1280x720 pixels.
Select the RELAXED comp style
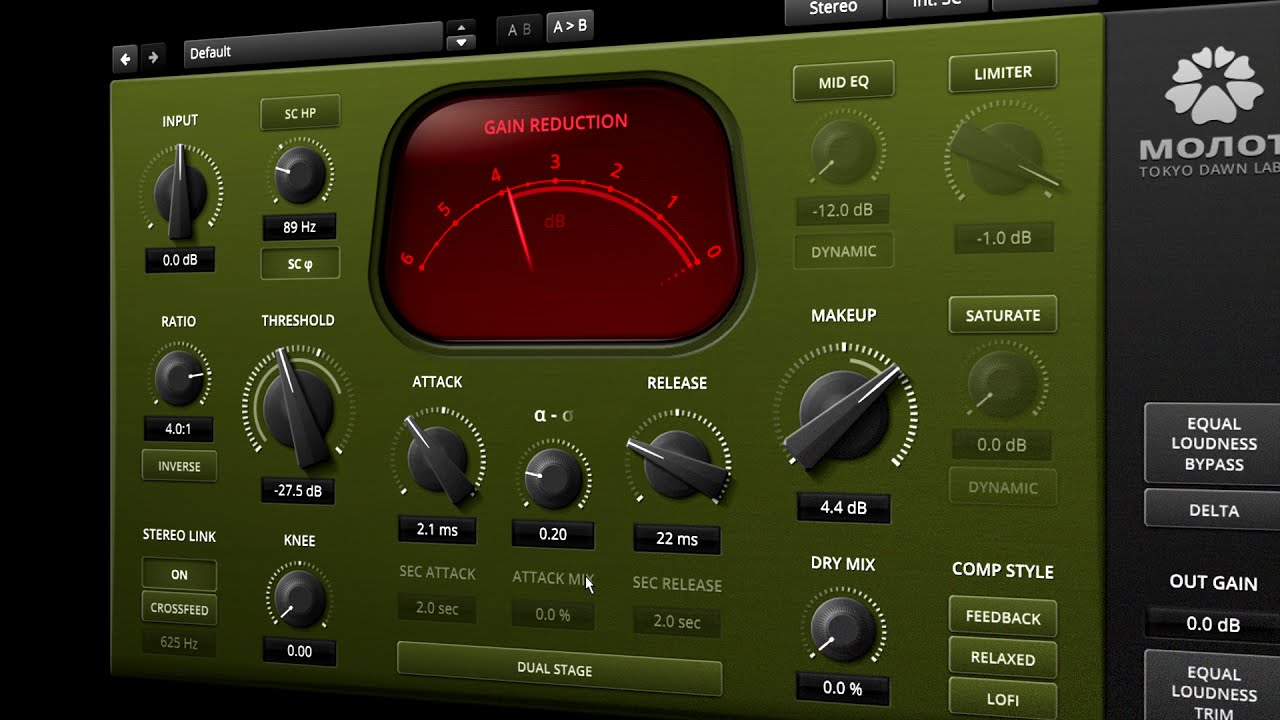click(1003, 659)
